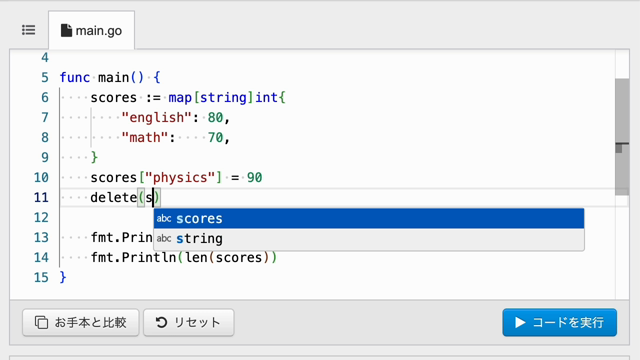Screen dimensions: 640x360
Task: Click the play triangle run icon
Action: (x=520, y=322)
